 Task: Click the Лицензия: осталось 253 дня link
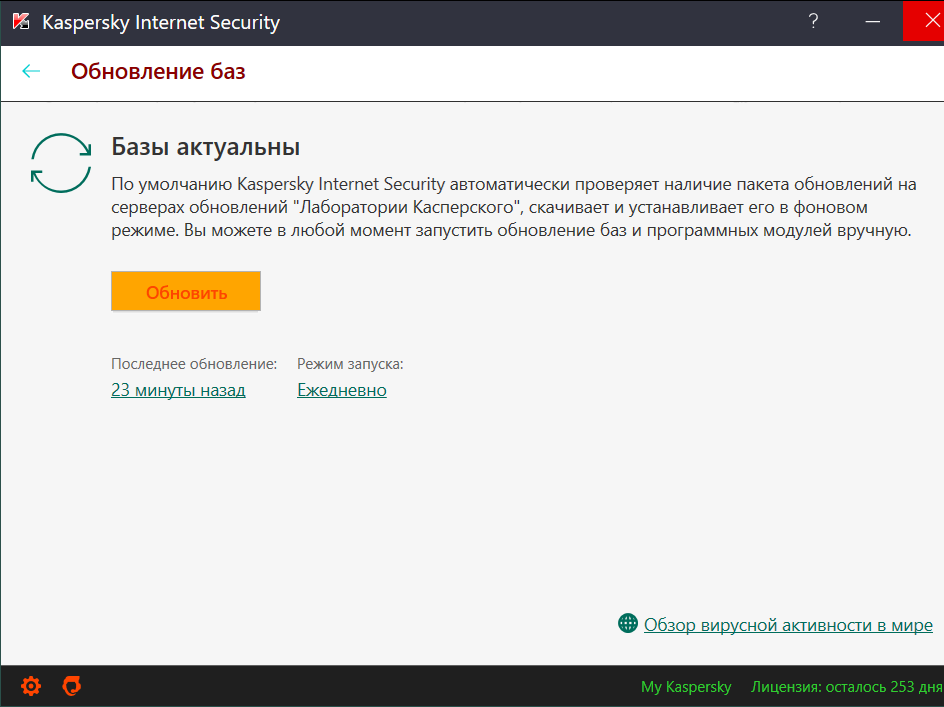(846, 687)
